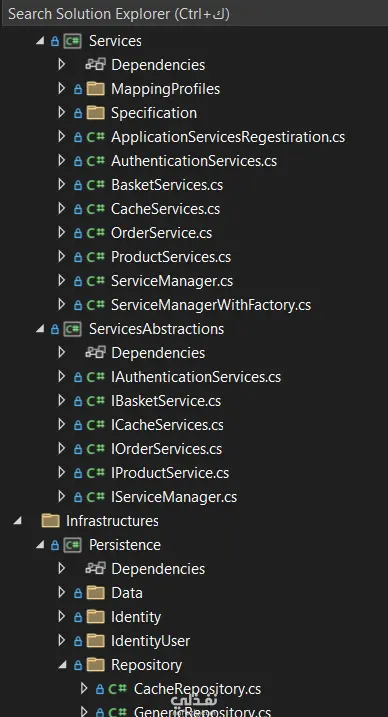The width and height of the screenshot is (388, 717).
Task: Open ApplicationServicesRegestiration.cs file
Action: [228, 137]
